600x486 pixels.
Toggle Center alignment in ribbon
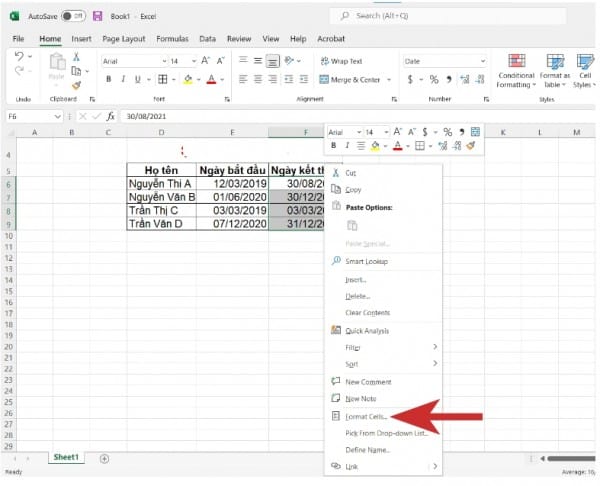click(258, 79)
